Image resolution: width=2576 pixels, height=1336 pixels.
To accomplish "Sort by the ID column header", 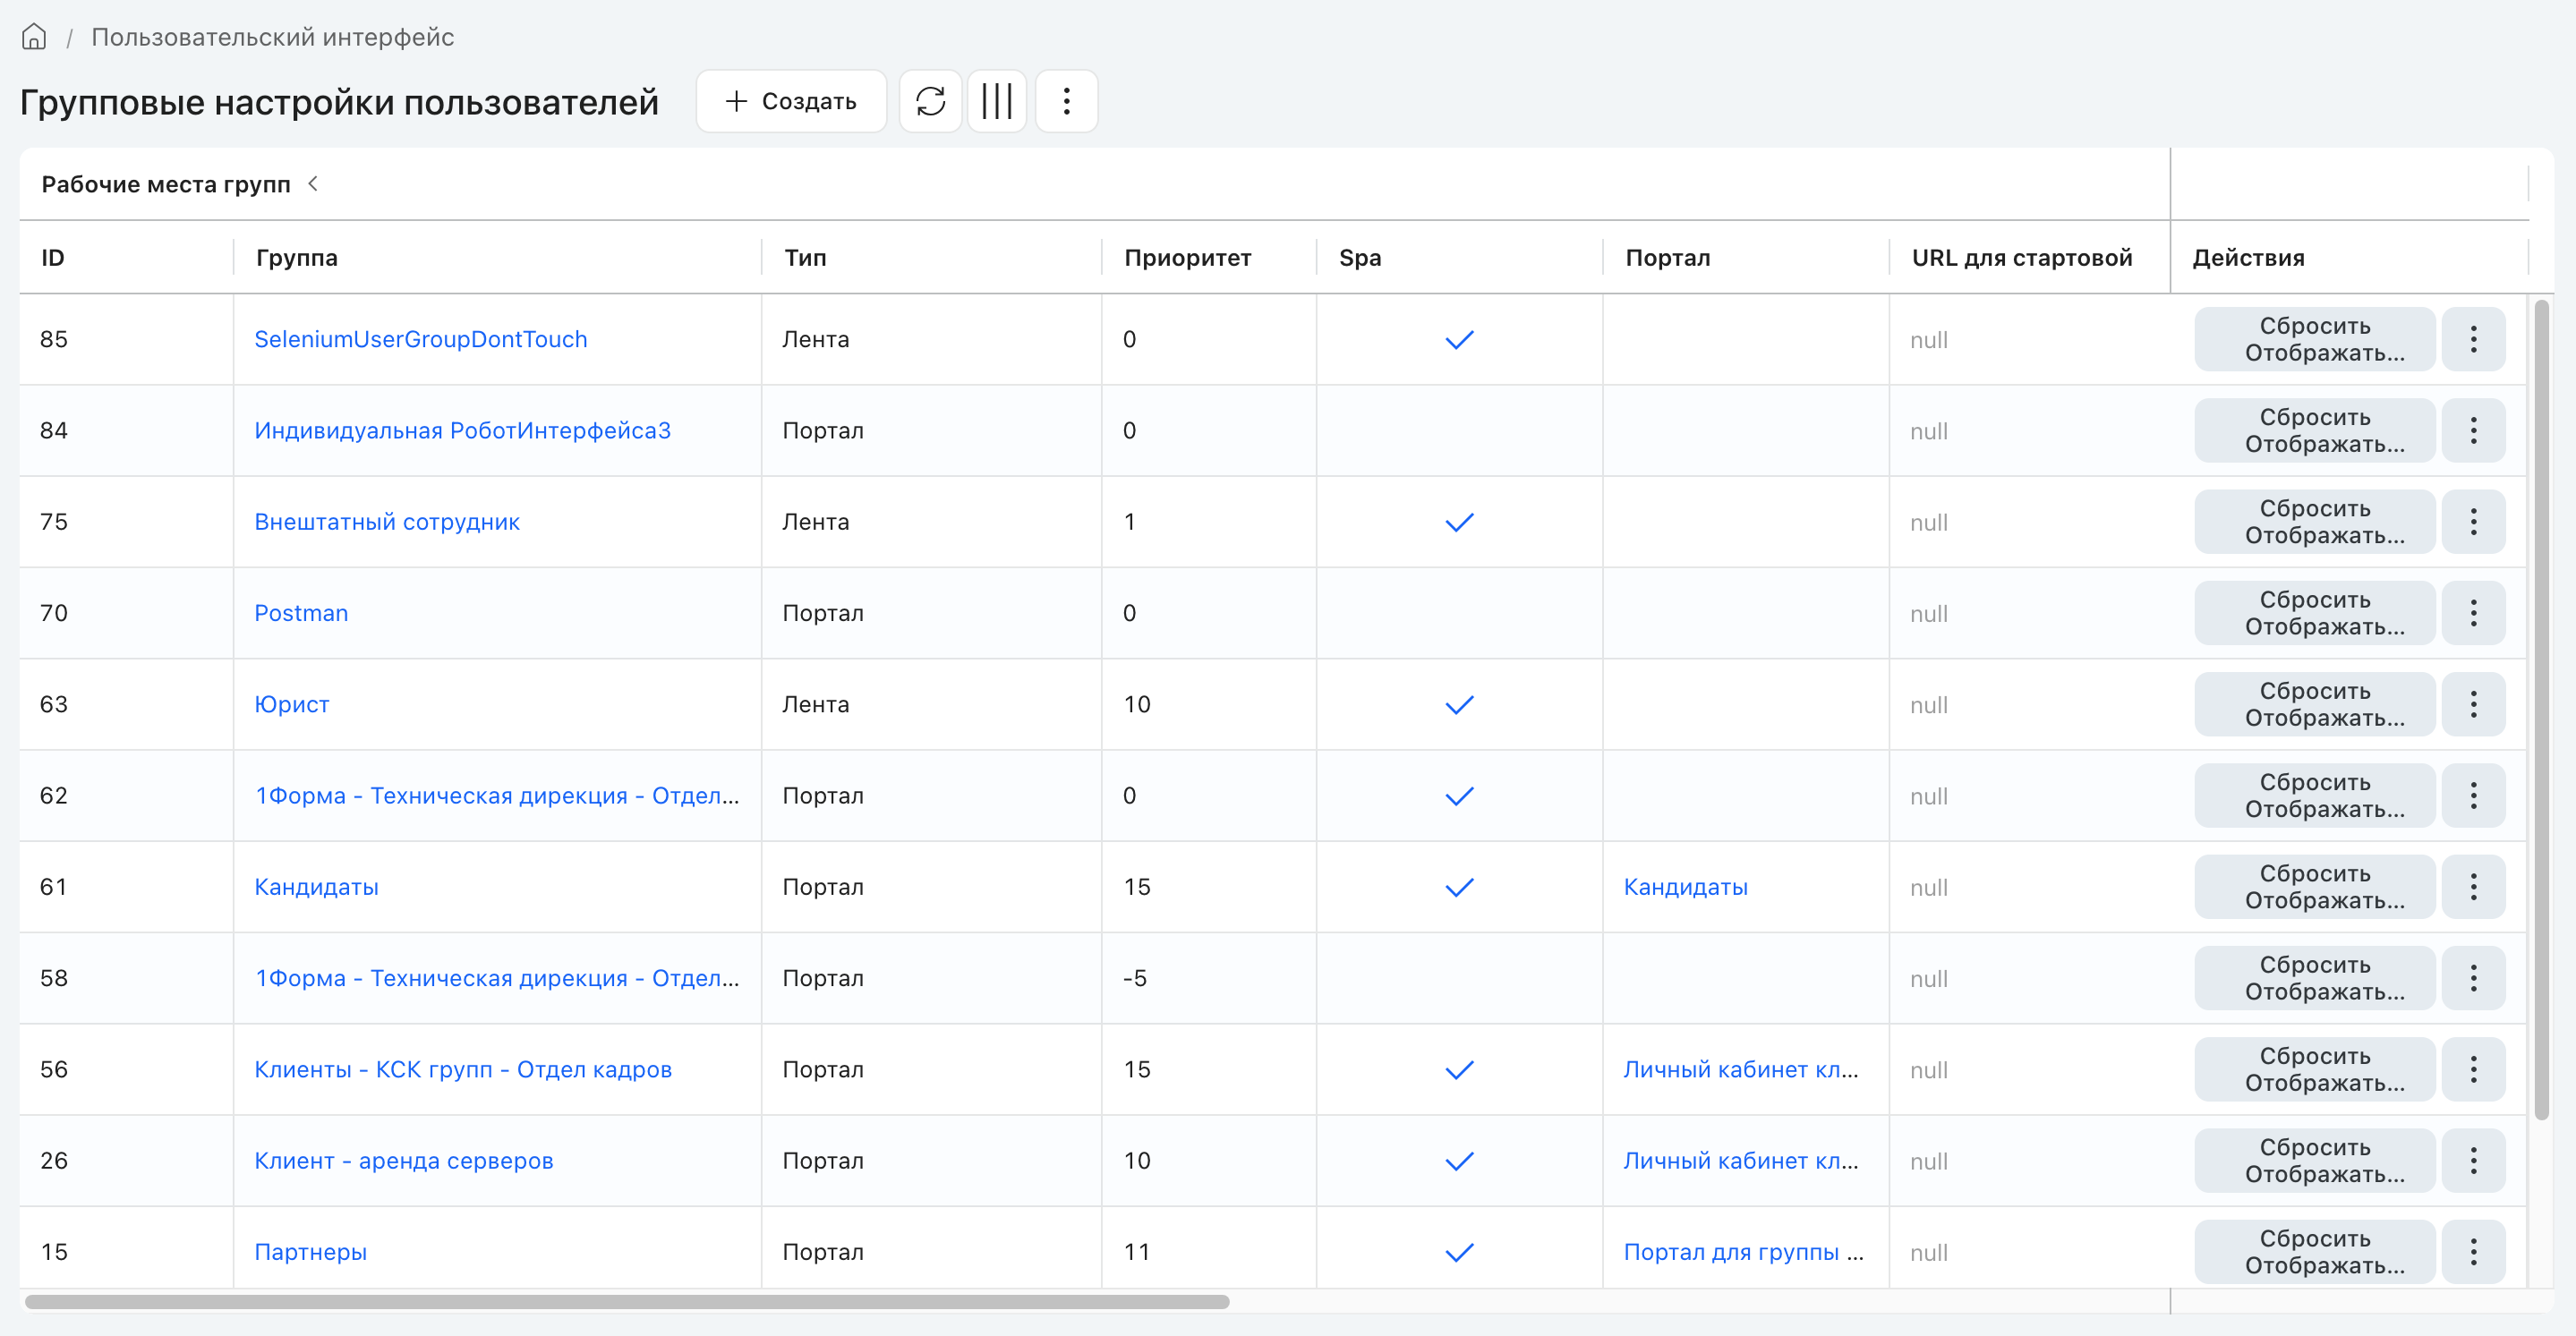I will coord(53,257).
